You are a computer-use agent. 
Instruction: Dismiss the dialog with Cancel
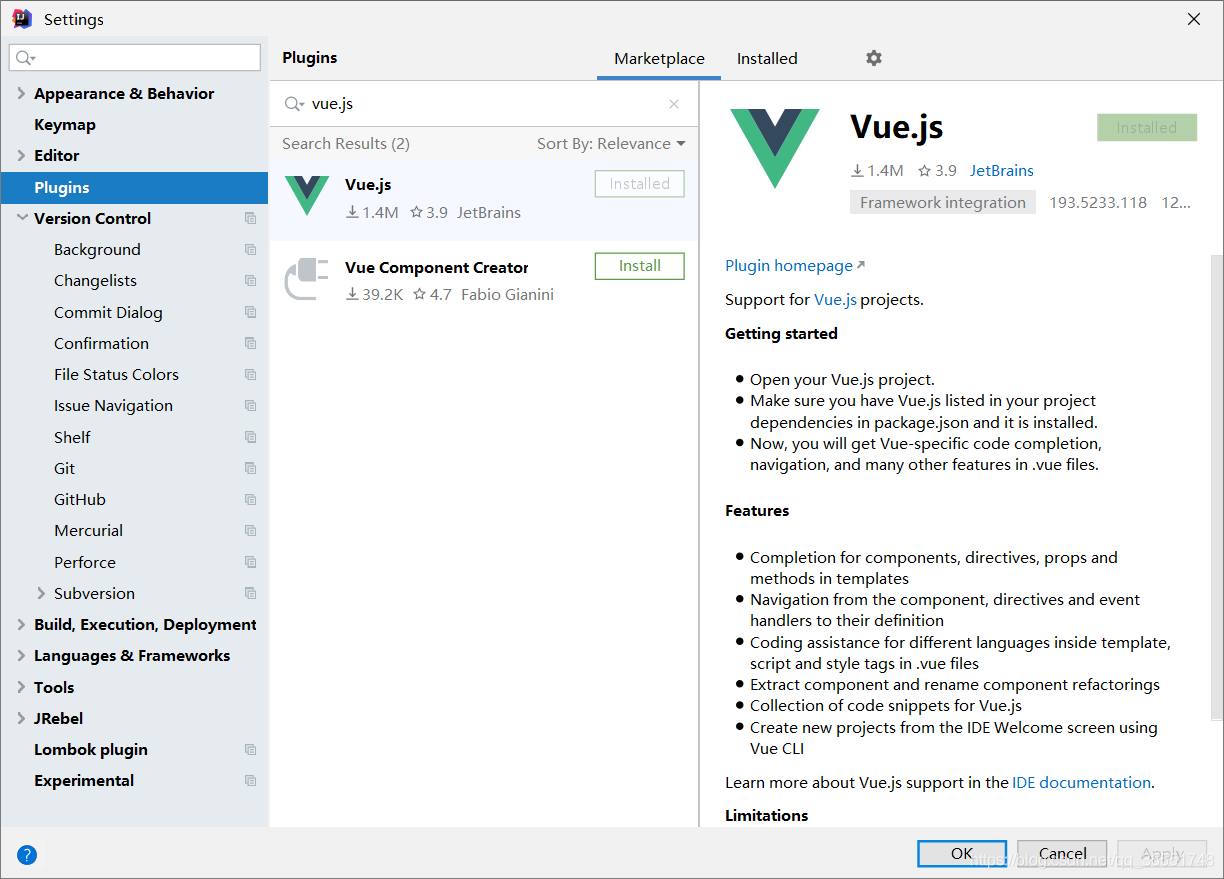pyautogui.click(x=1062, y=853)
